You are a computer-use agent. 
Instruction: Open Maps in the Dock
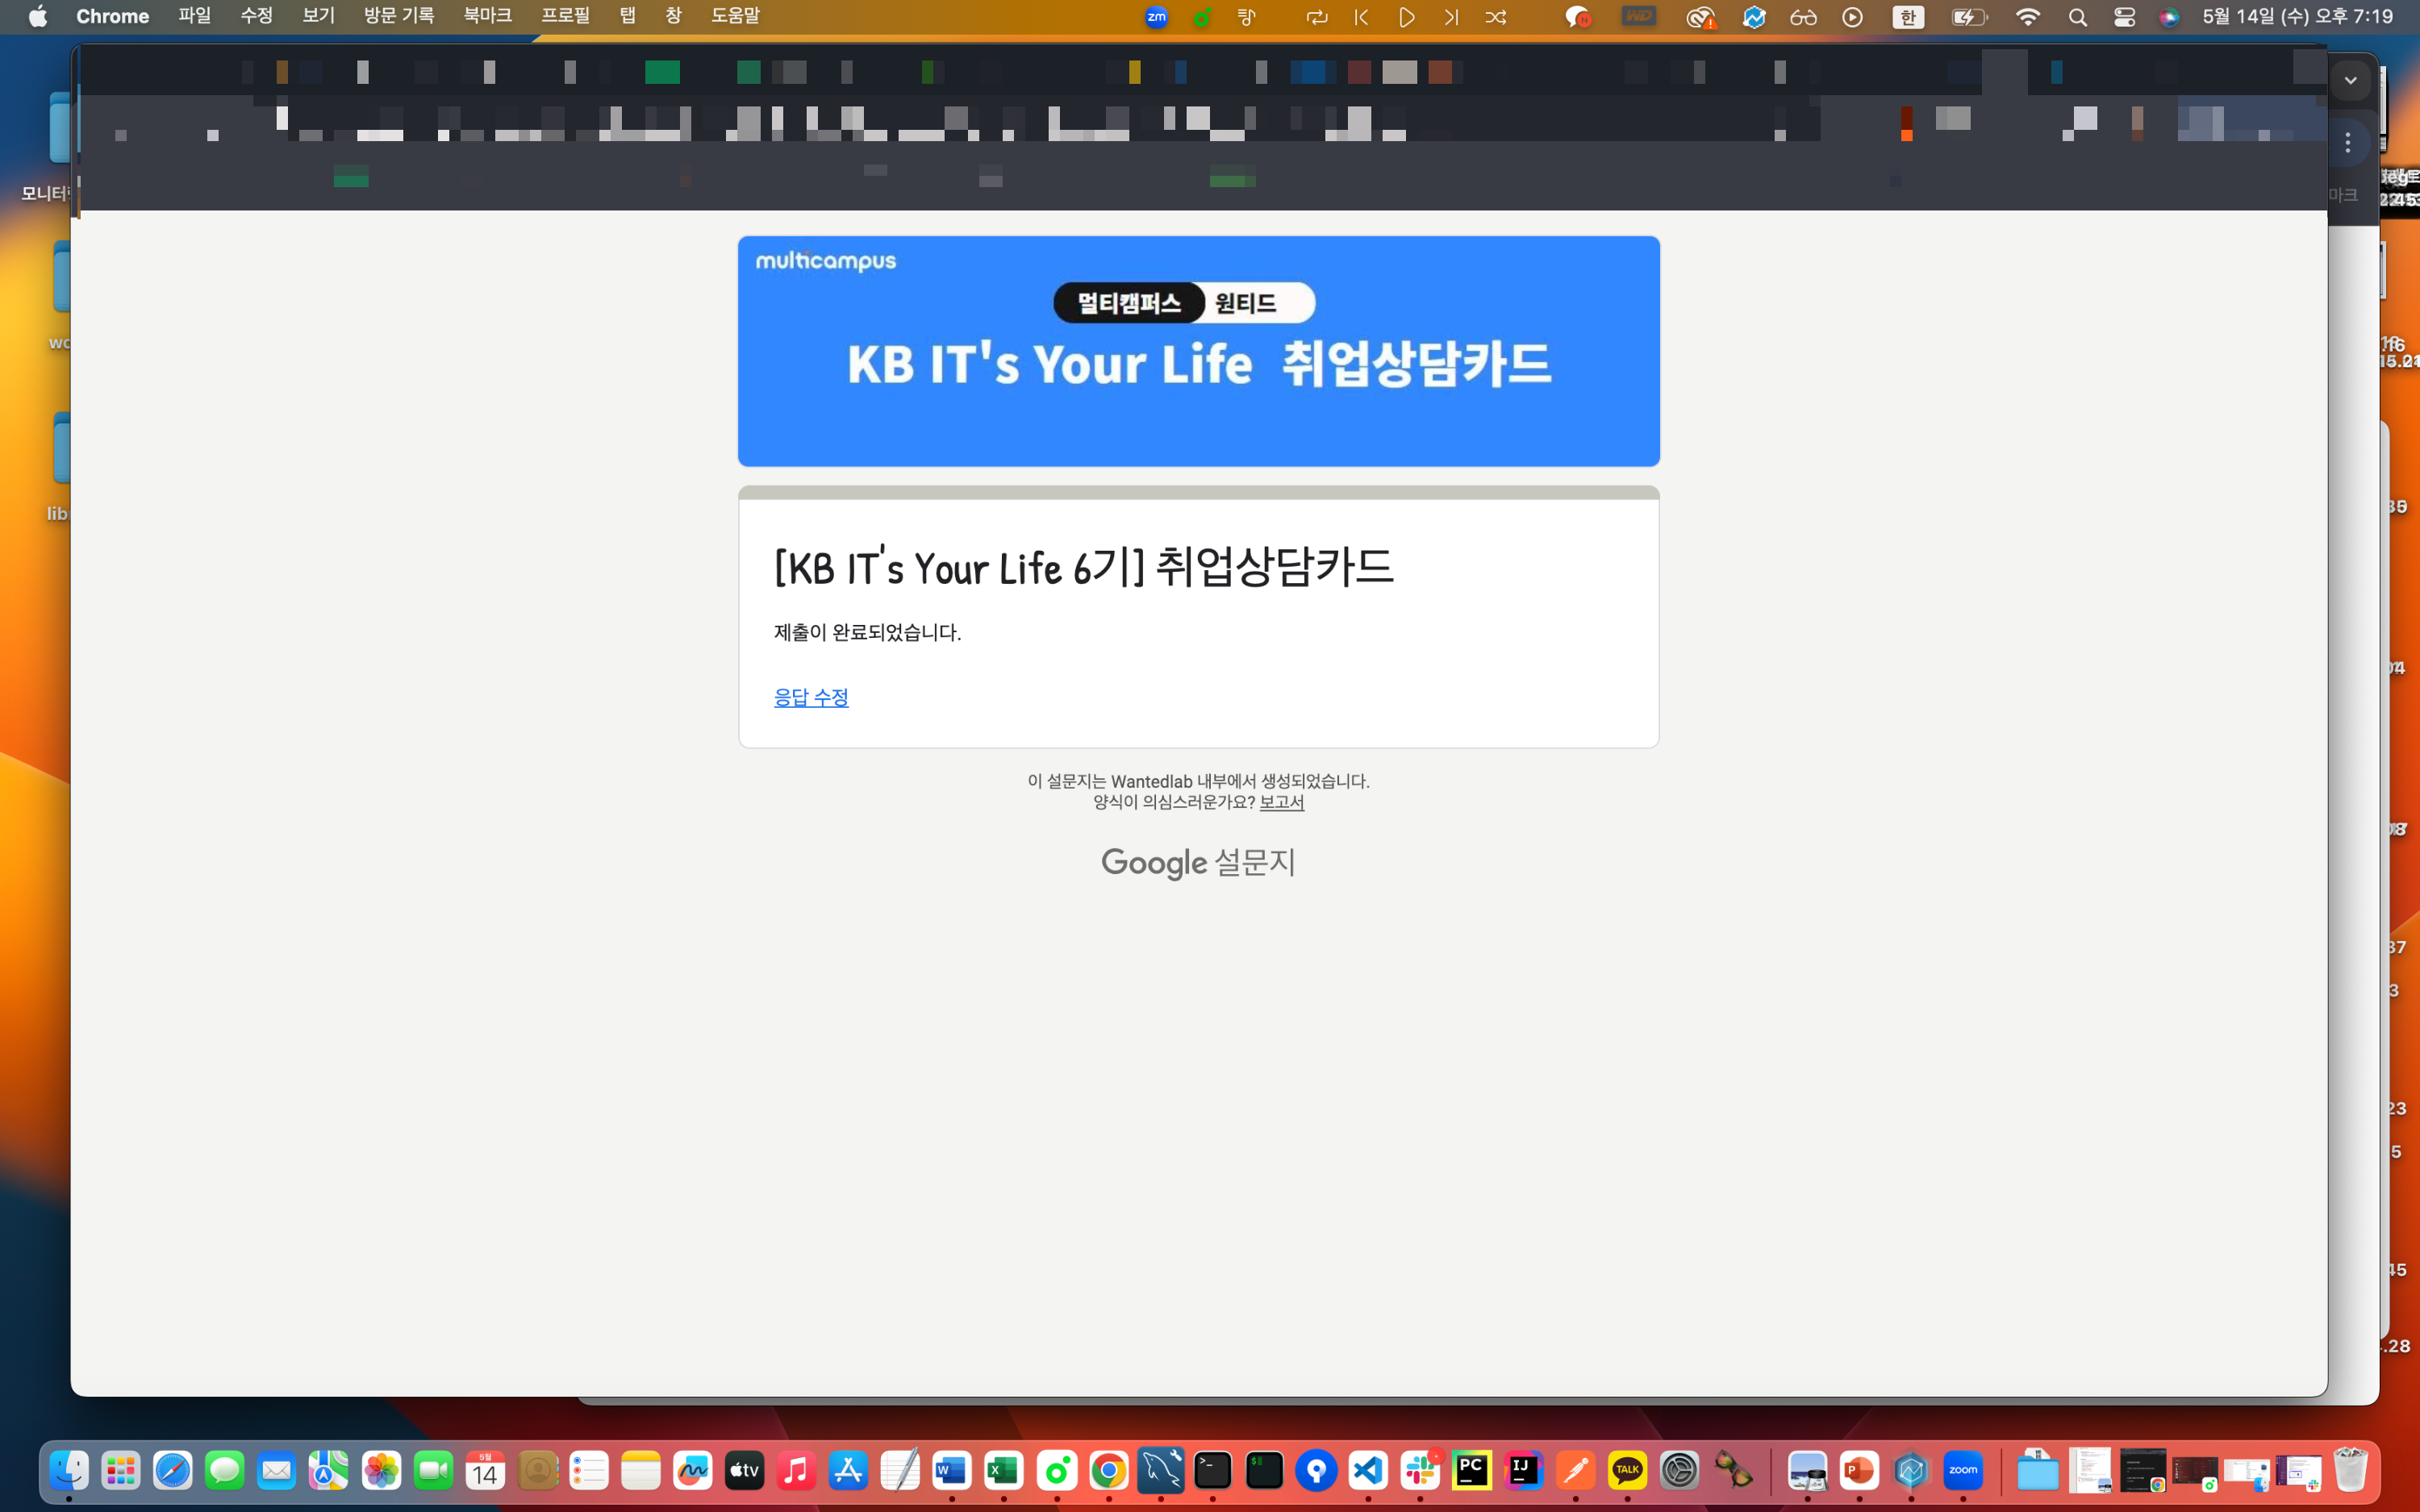(x=329, y=1470)
